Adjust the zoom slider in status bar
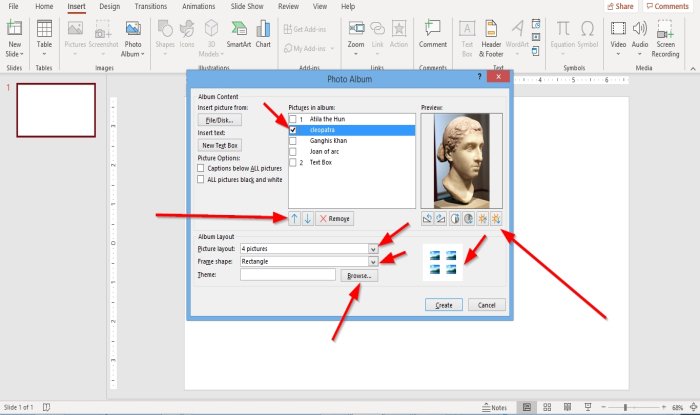This screenshot has width=700, height=415. pos(625,407)
